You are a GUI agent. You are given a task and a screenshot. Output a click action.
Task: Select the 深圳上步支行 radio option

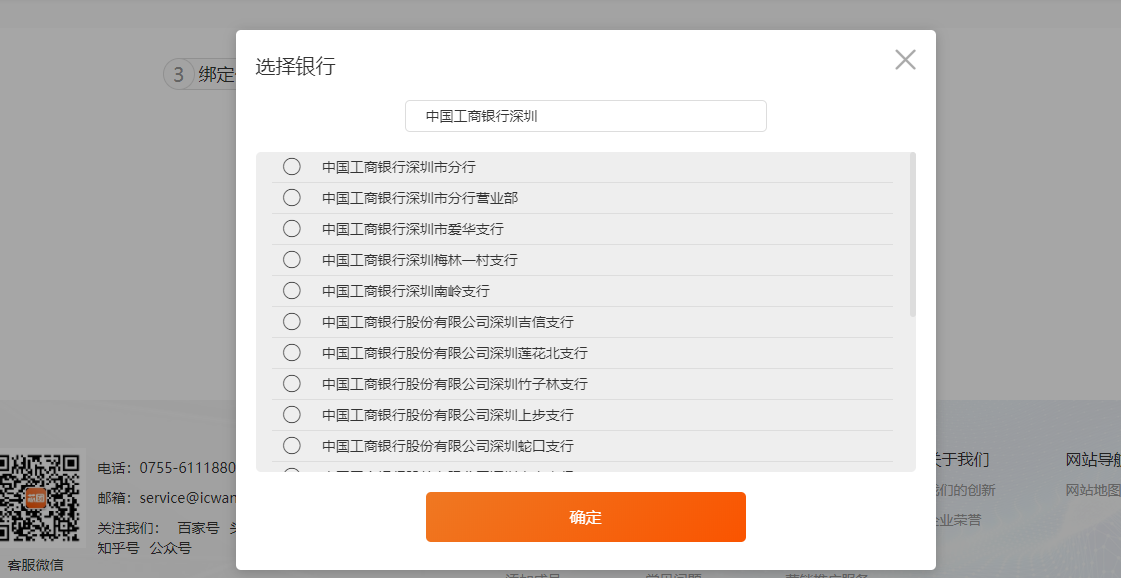(x=292, y=415)
